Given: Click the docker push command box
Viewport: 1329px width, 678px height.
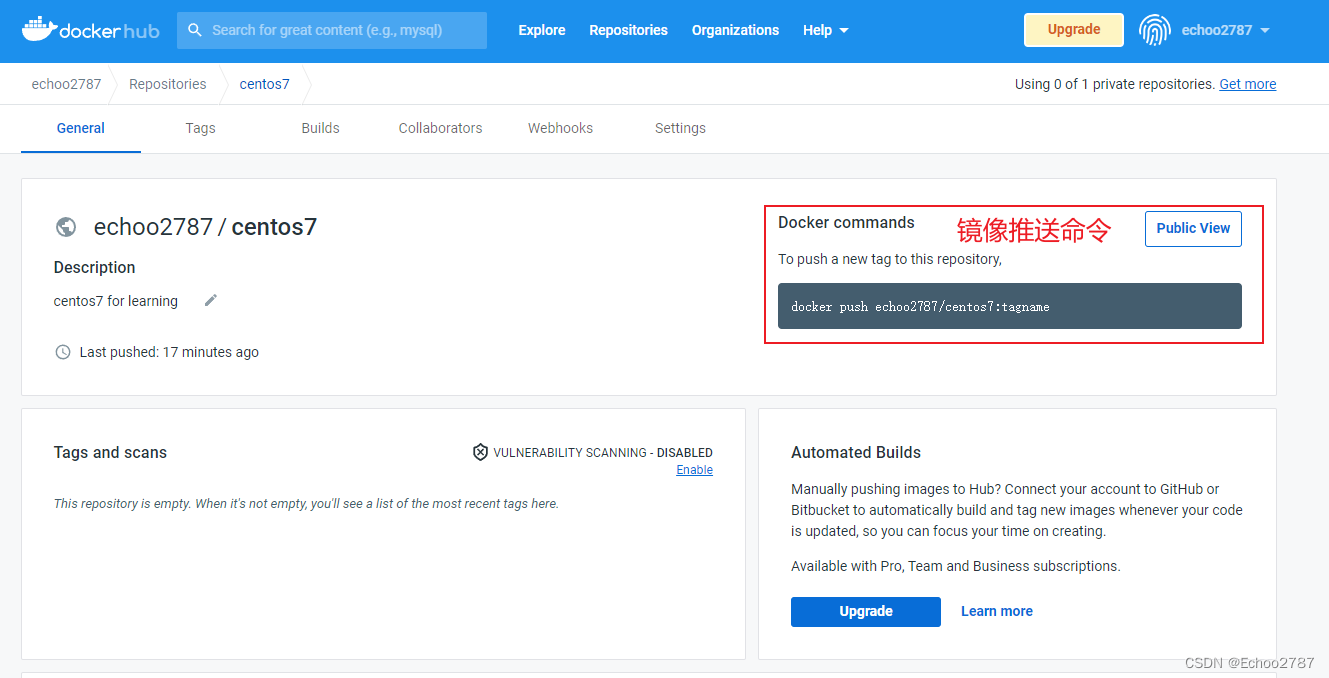Looking at the screenshot, I should 1010,306.
